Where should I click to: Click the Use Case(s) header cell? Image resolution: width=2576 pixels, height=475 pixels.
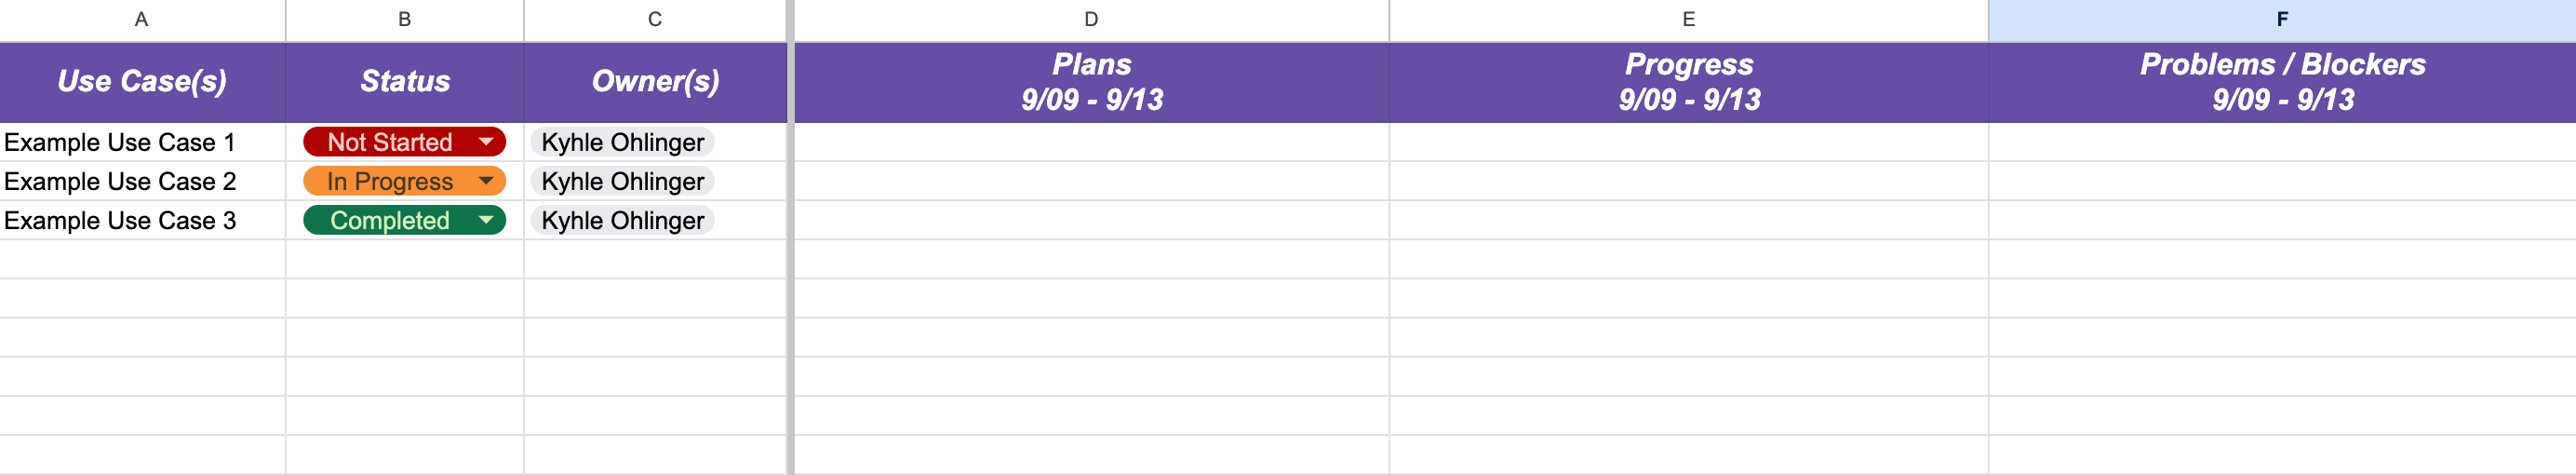tap(142, 81)
